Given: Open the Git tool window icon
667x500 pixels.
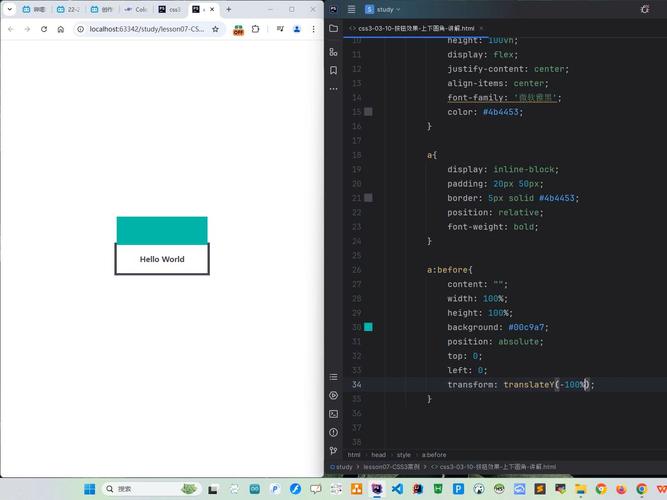Looking at the screenshot, I should point(334,451).
